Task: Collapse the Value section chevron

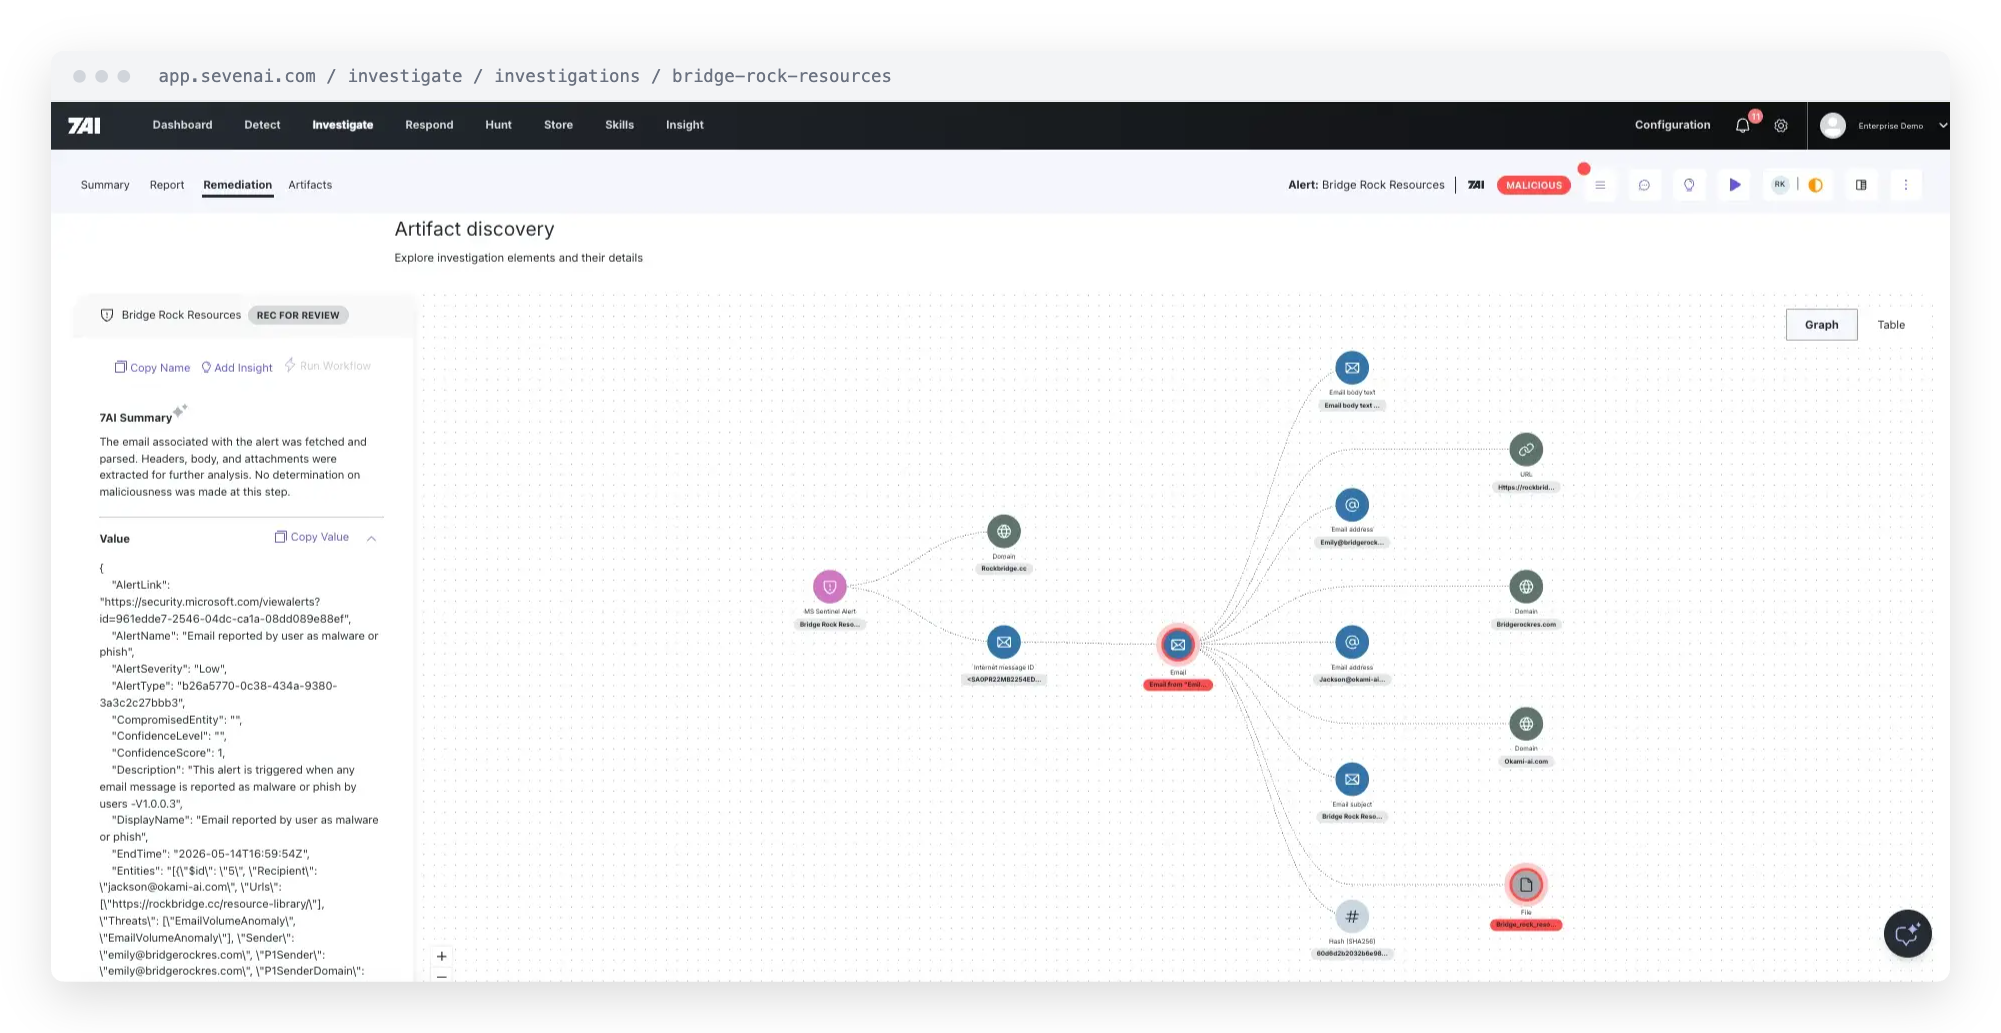Action: point(371,538)
